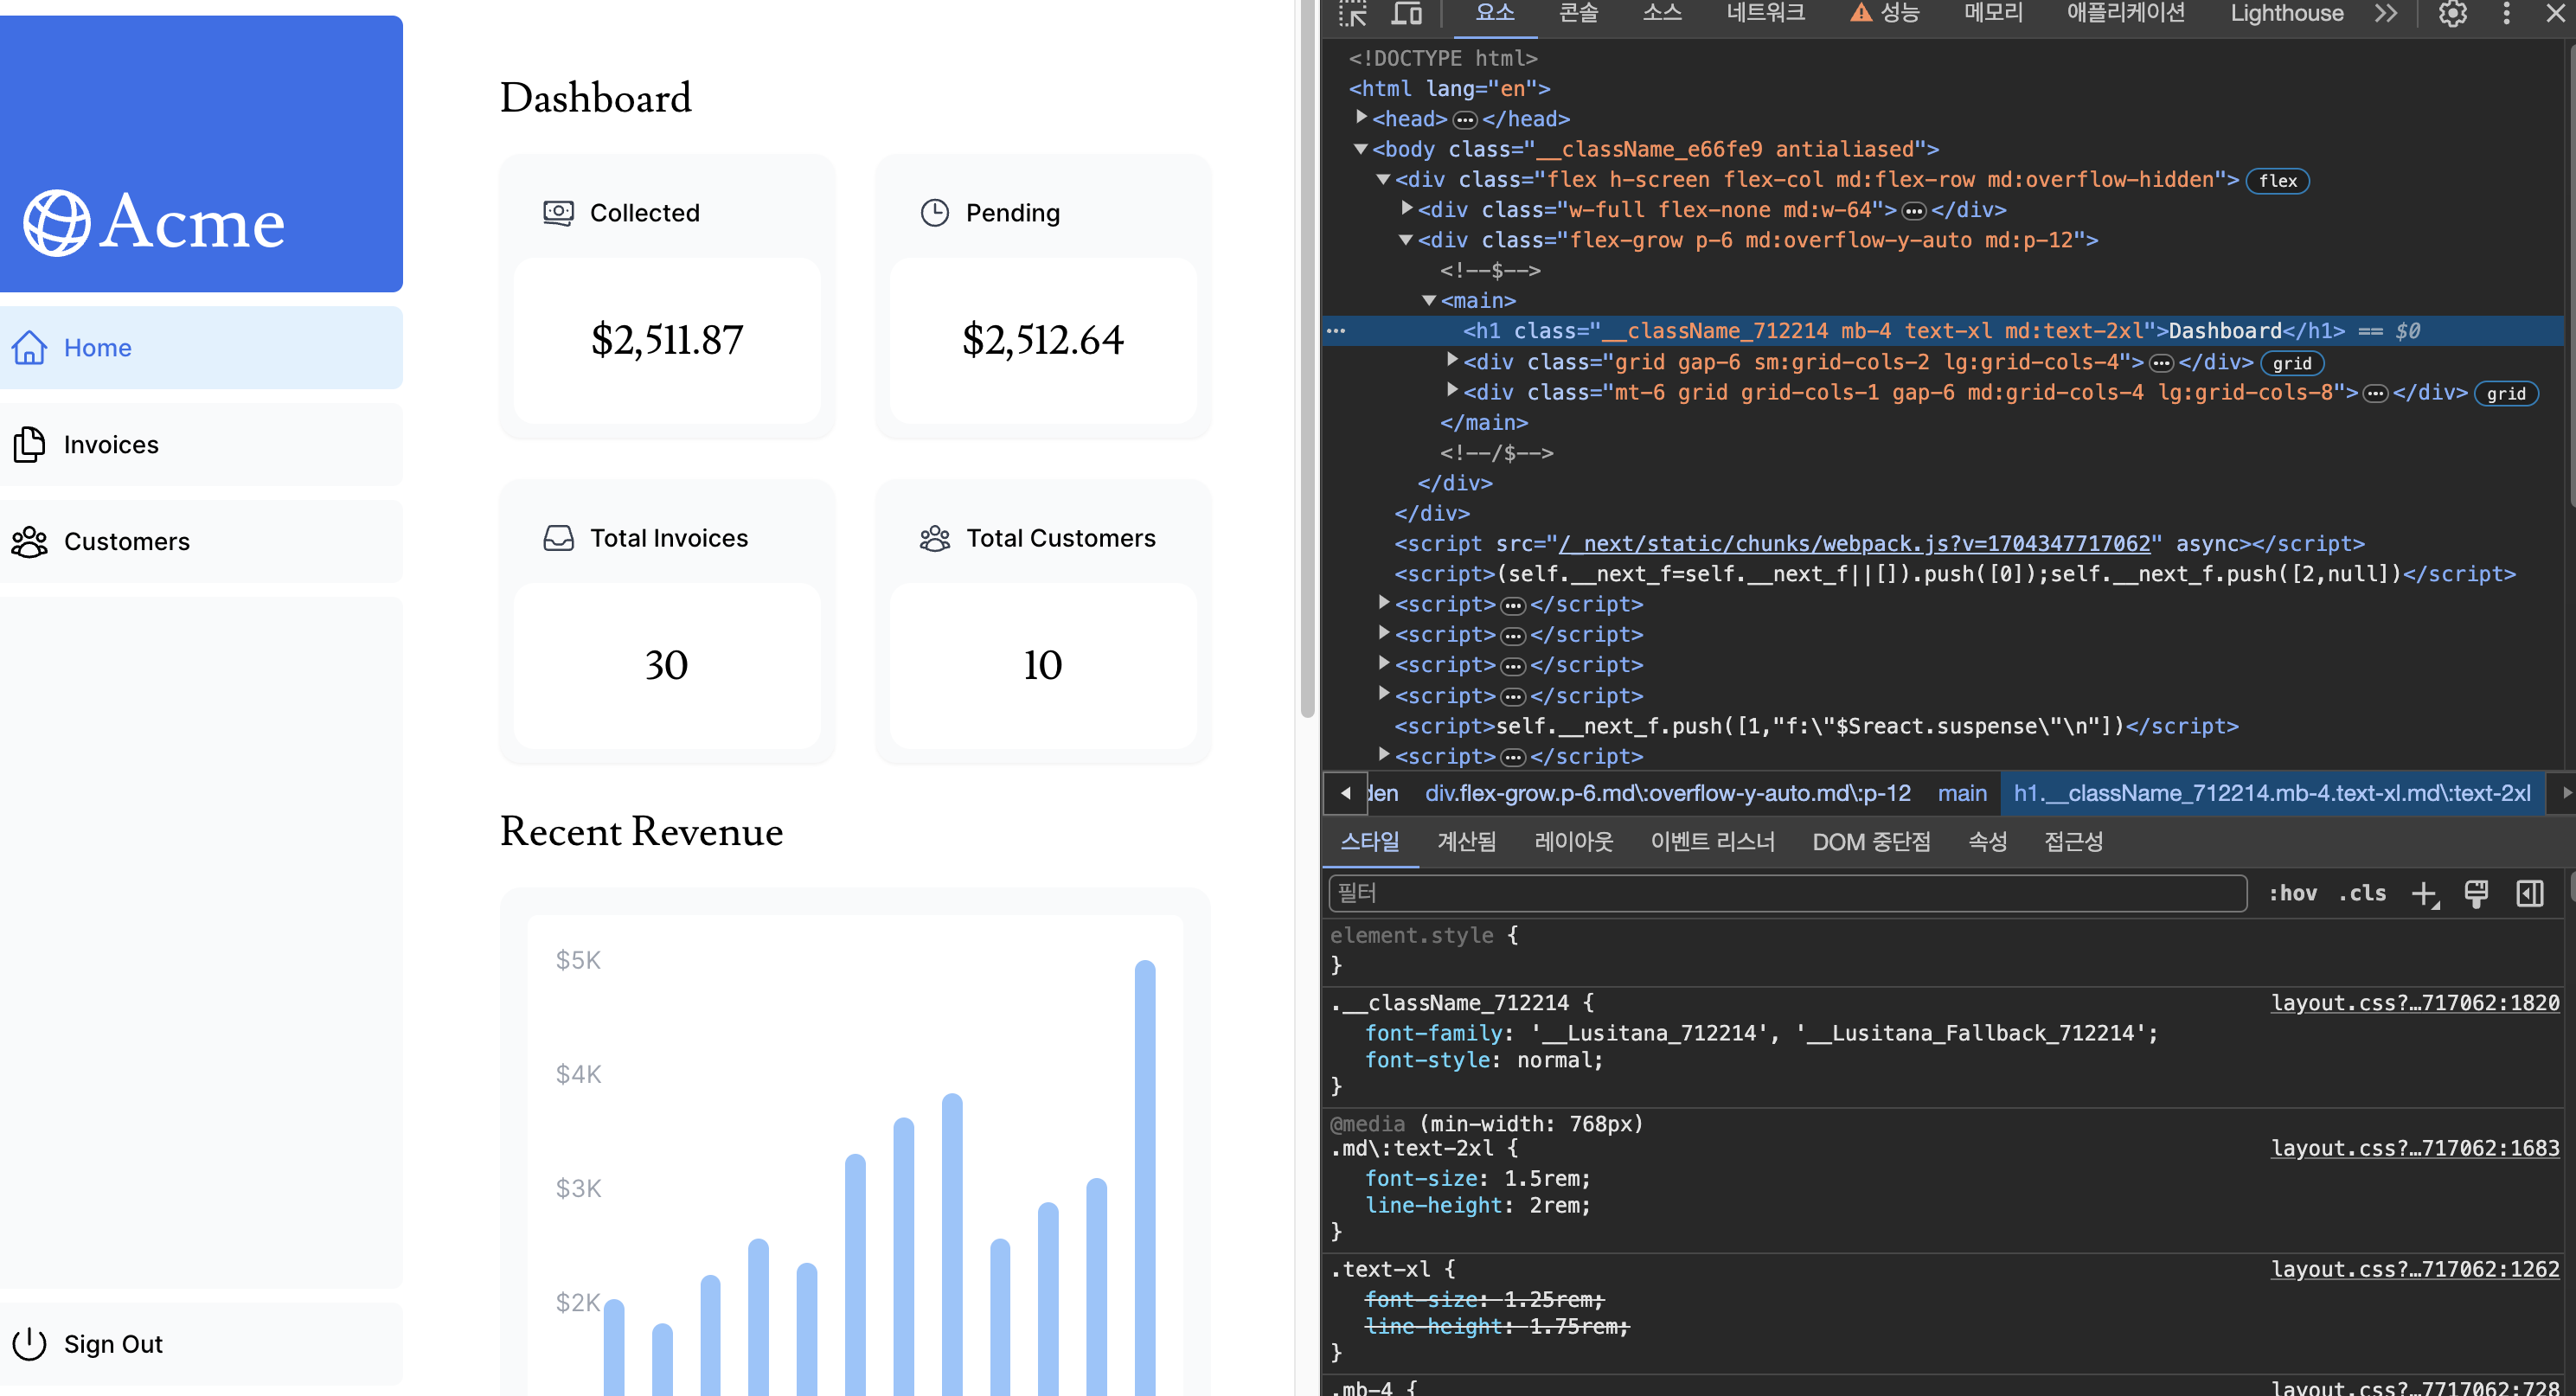This screenshot has height=1396, width=2576.
Task: Collapse the main element
Action: click(x=1429, y=300)
